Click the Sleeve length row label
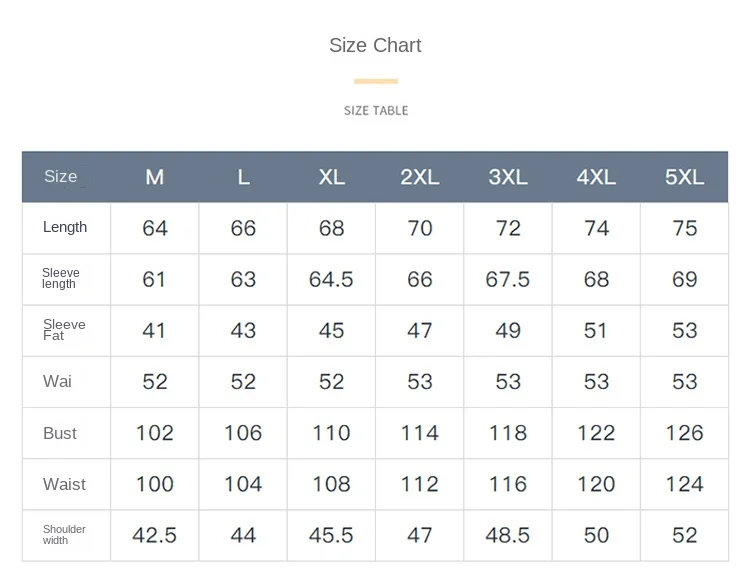The image size is (750, 586). (60, 278)
